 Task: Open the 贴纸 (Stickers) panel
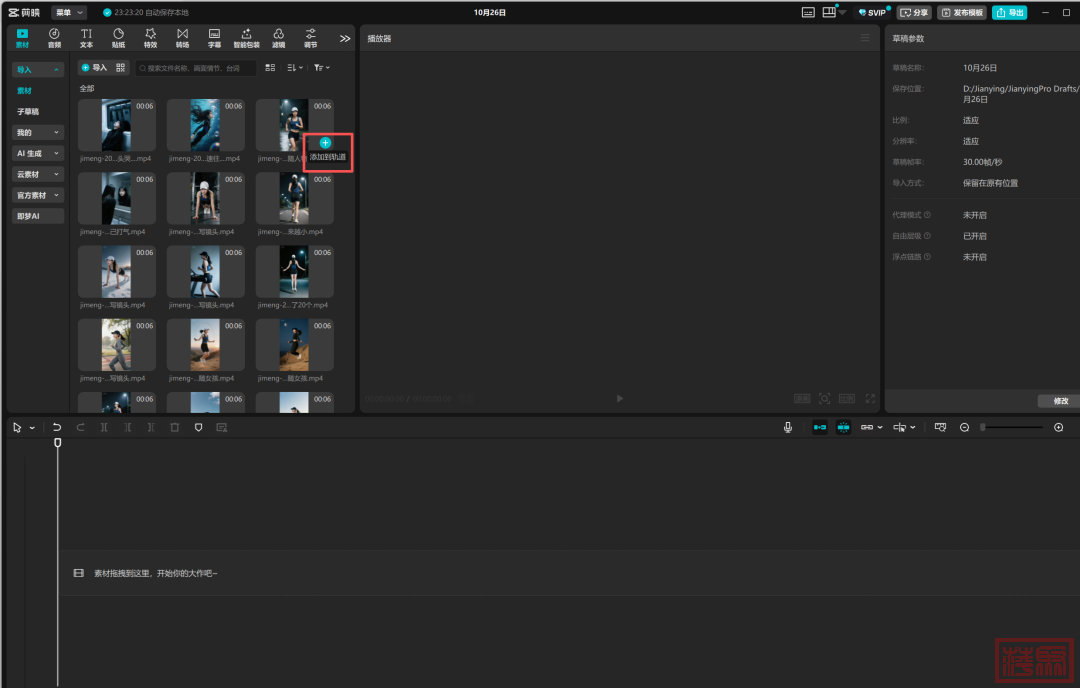point(118,38)
